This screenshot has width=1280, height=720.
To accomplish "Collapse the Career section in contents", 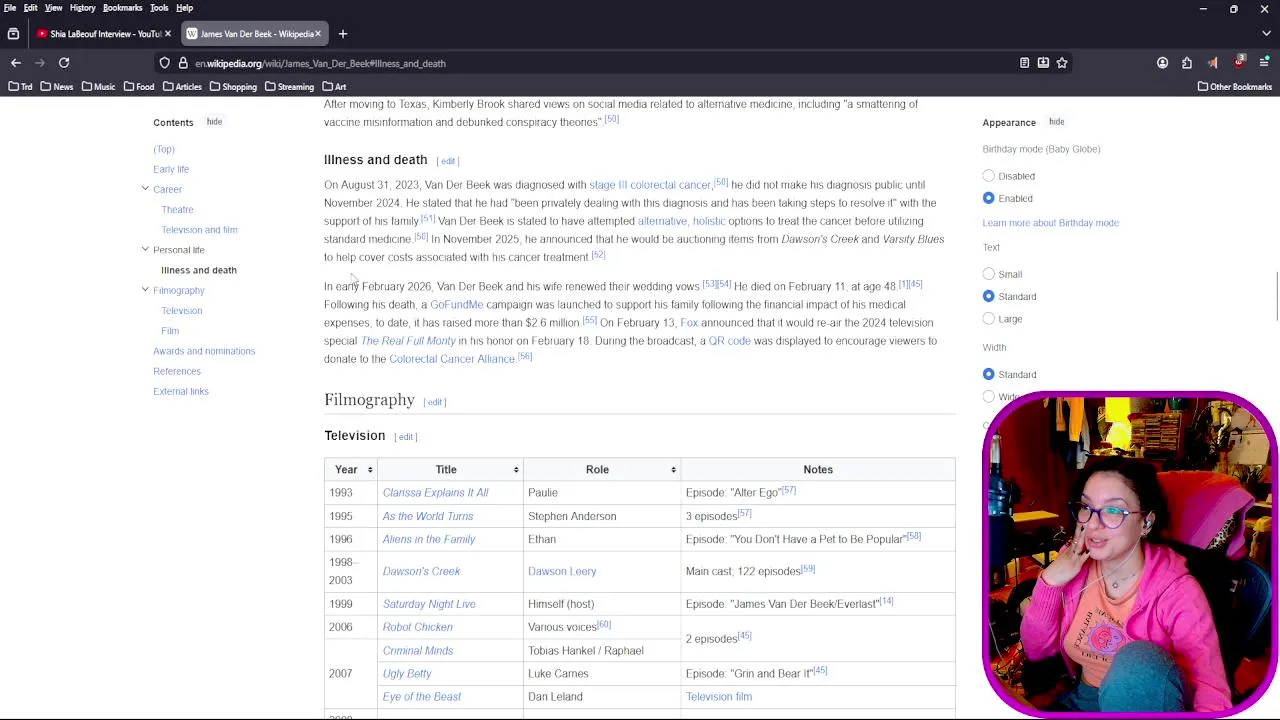I will pos(145,189).
